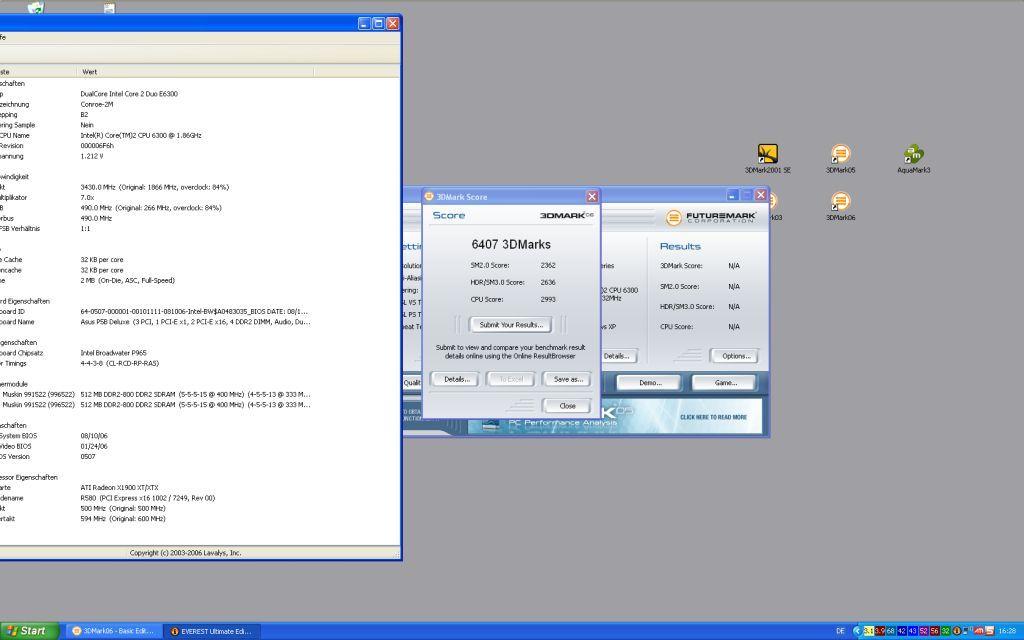The width and height of the screenshot is (1024, 640).
Task: Click the blue 43 tray sensor icon
Action: pos(912,631)
